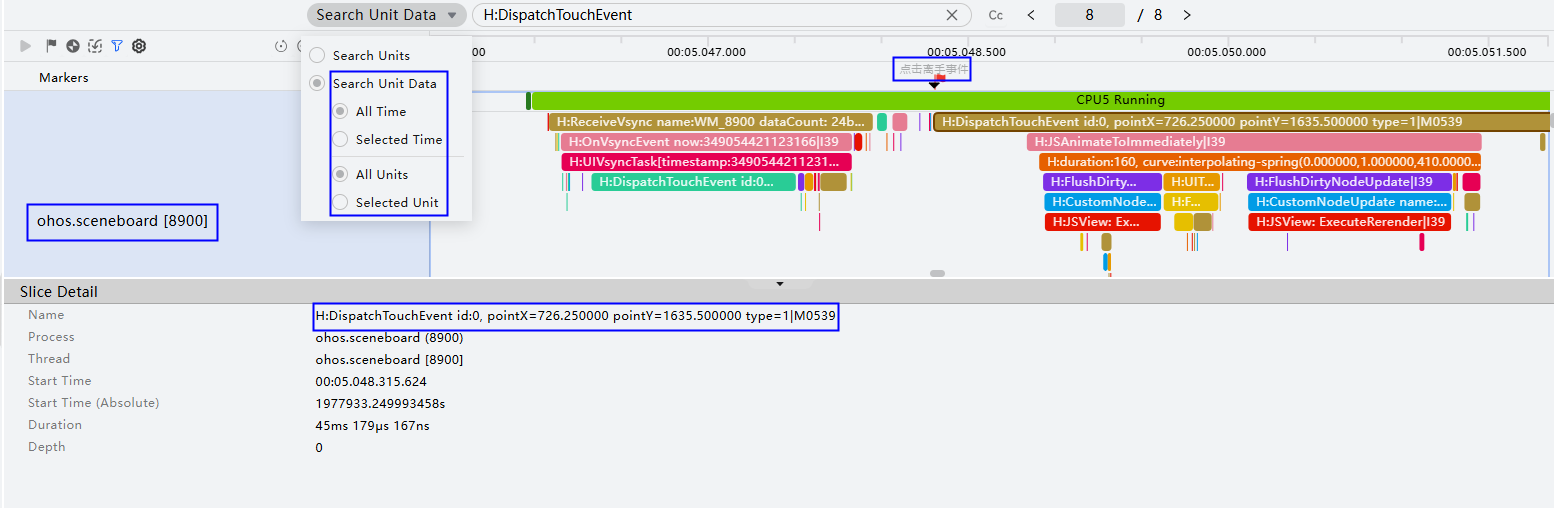This screenshot has height=508, width=1554.
Task: Click the circular timer icon left of dropdown
Action: [281, 46]
